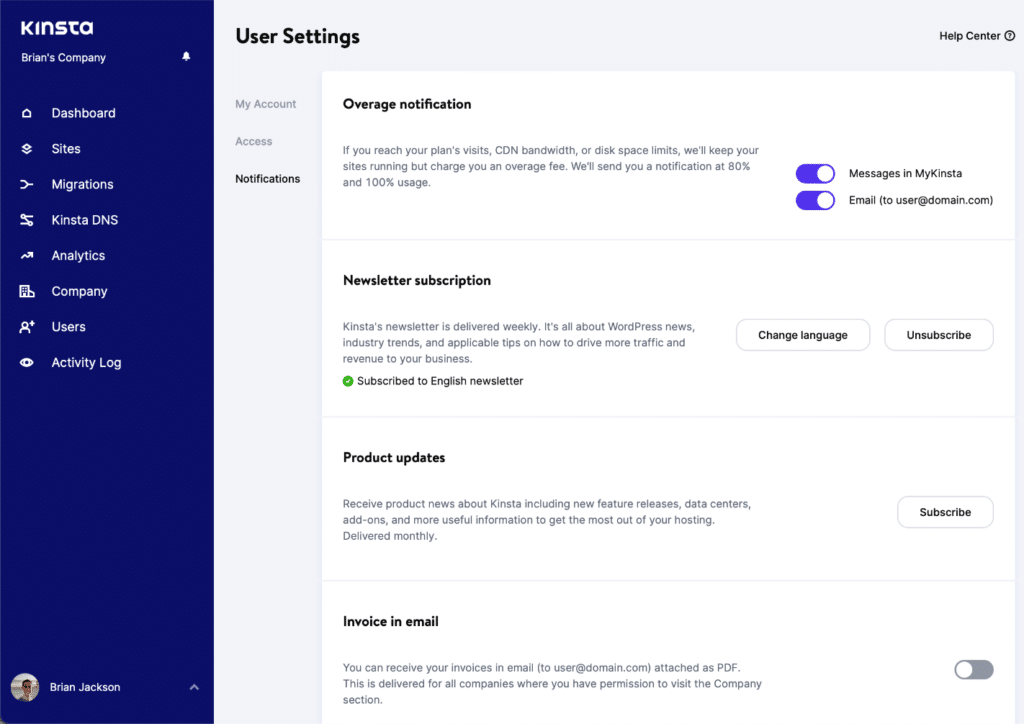
Task: Open notifications bell in the sidebar
Action: click(x=186, y=56)
